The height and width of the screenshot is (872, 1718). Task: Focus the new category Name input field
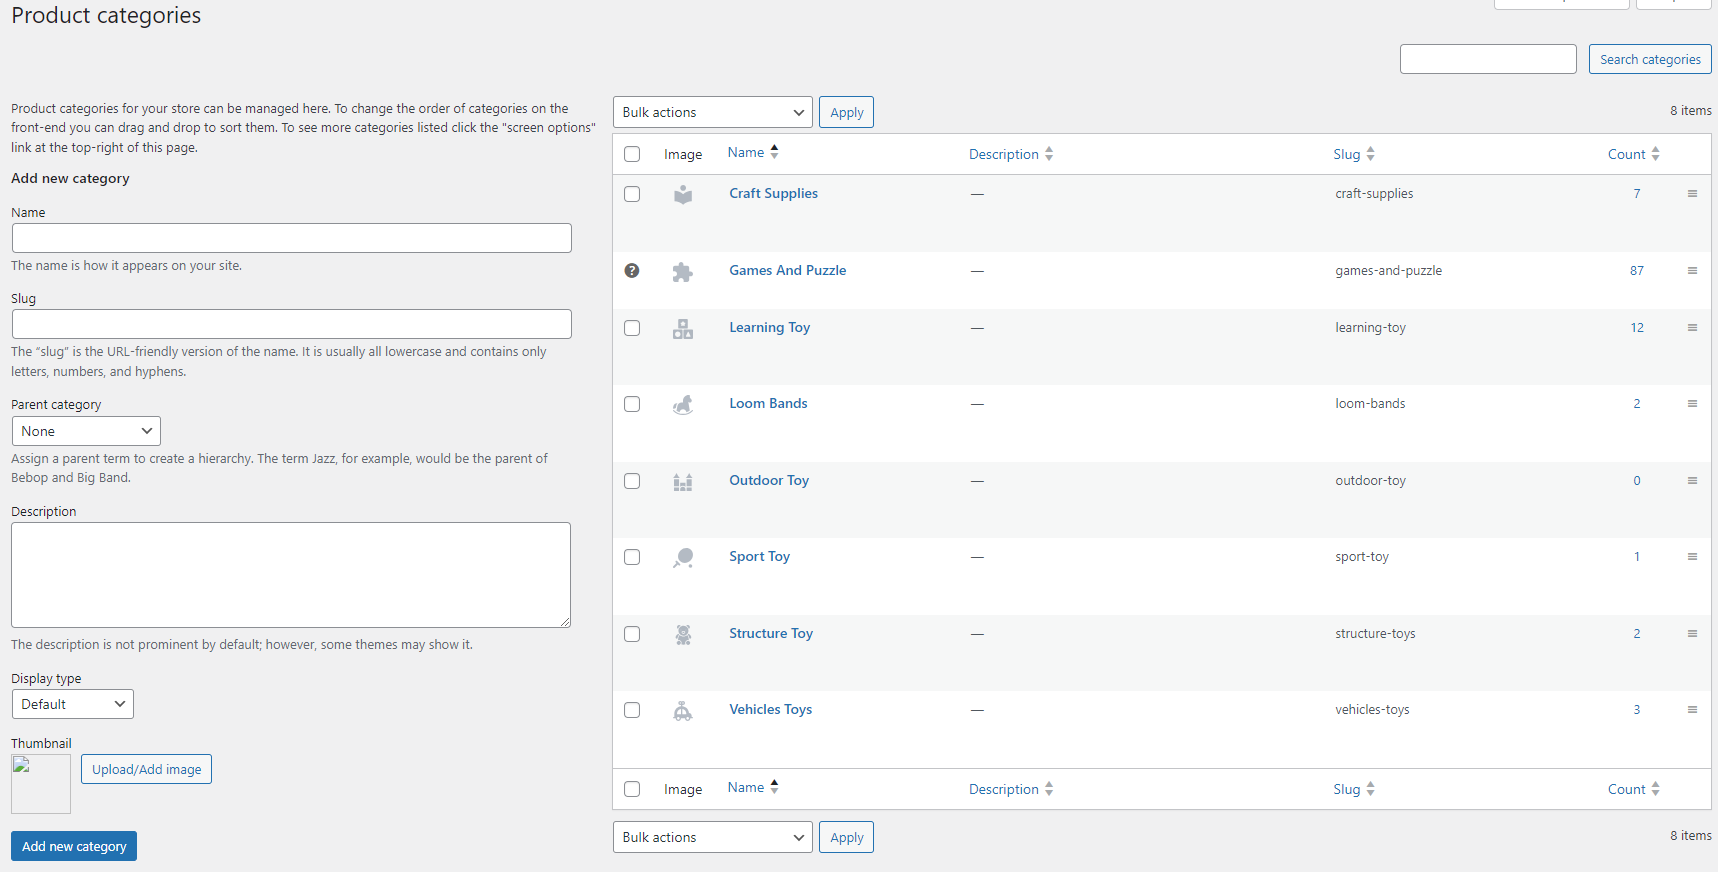[292, 238]
